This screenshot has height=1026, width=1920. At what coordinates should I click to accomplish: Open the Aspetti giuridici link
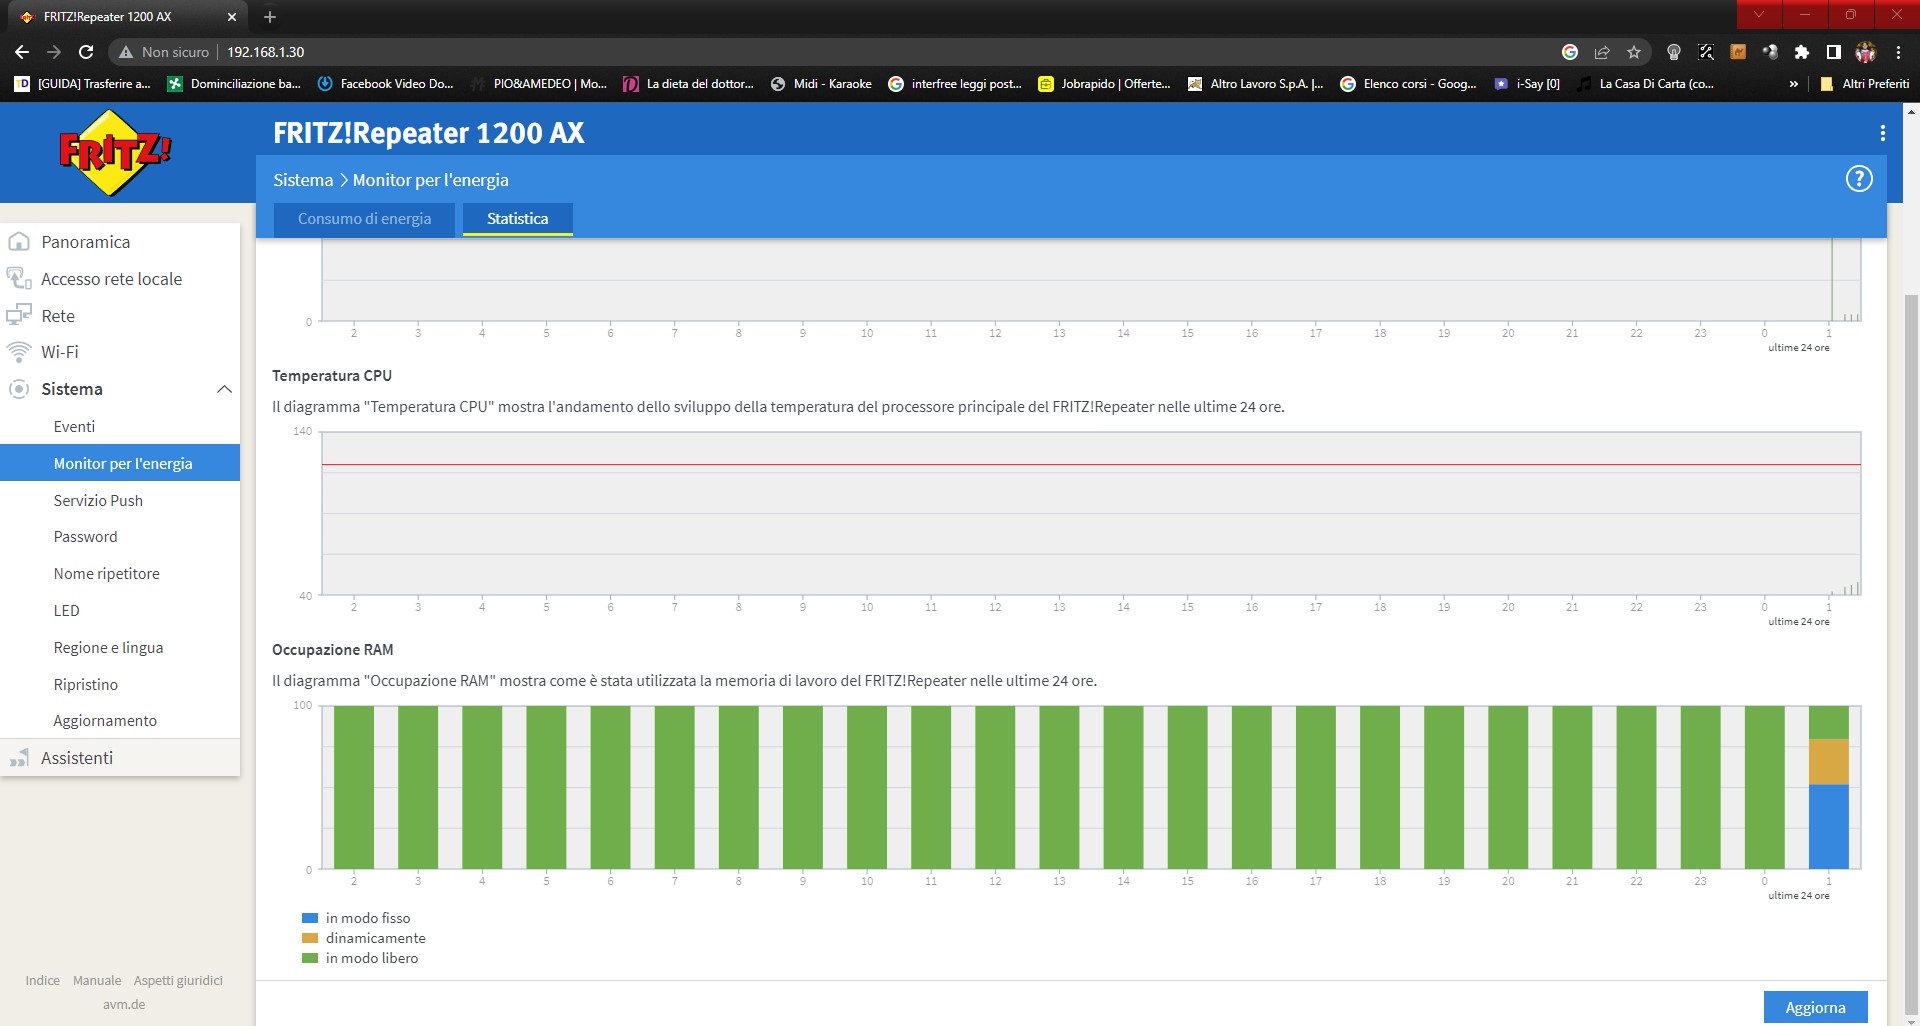178,981
